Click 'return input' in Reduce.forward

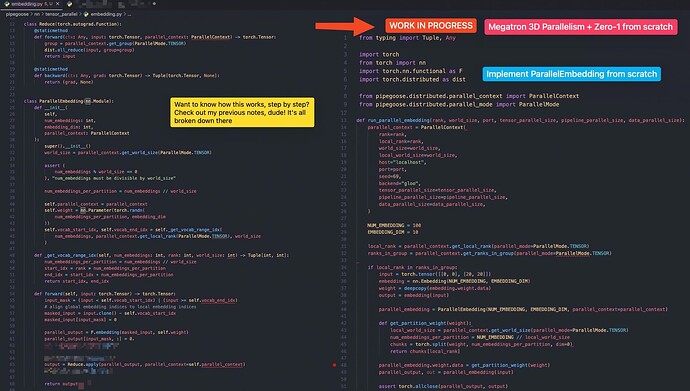59,56
